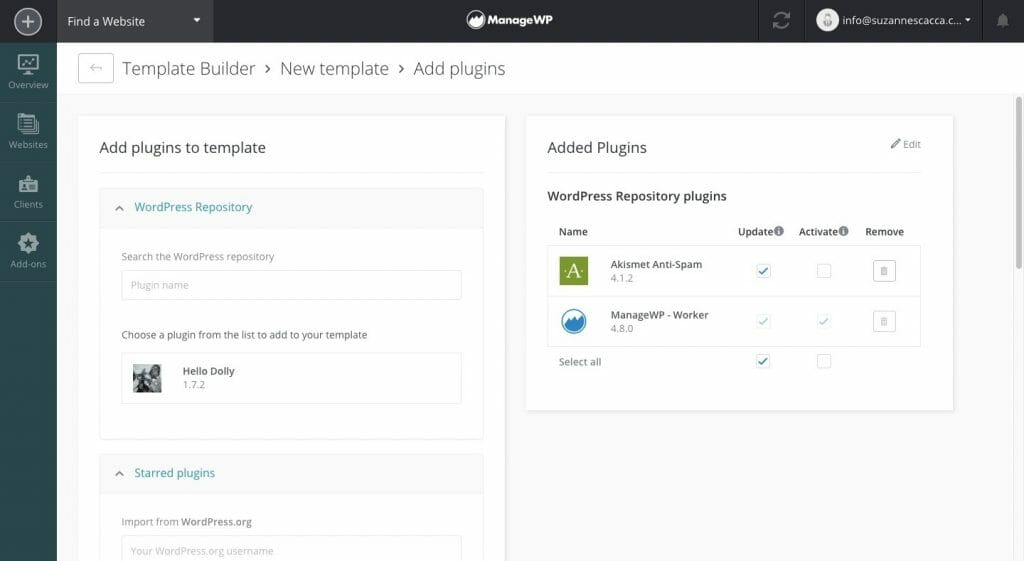This screenshot has height=561, width=1024.
Task: Click the Edit pencil link
Action: point(905,144)
